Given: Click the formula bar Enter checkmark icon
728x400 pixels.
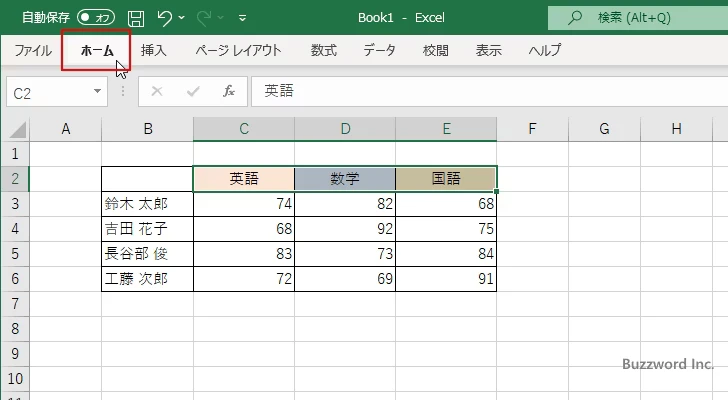Looking at the screenshot, I should click(193, 91).
